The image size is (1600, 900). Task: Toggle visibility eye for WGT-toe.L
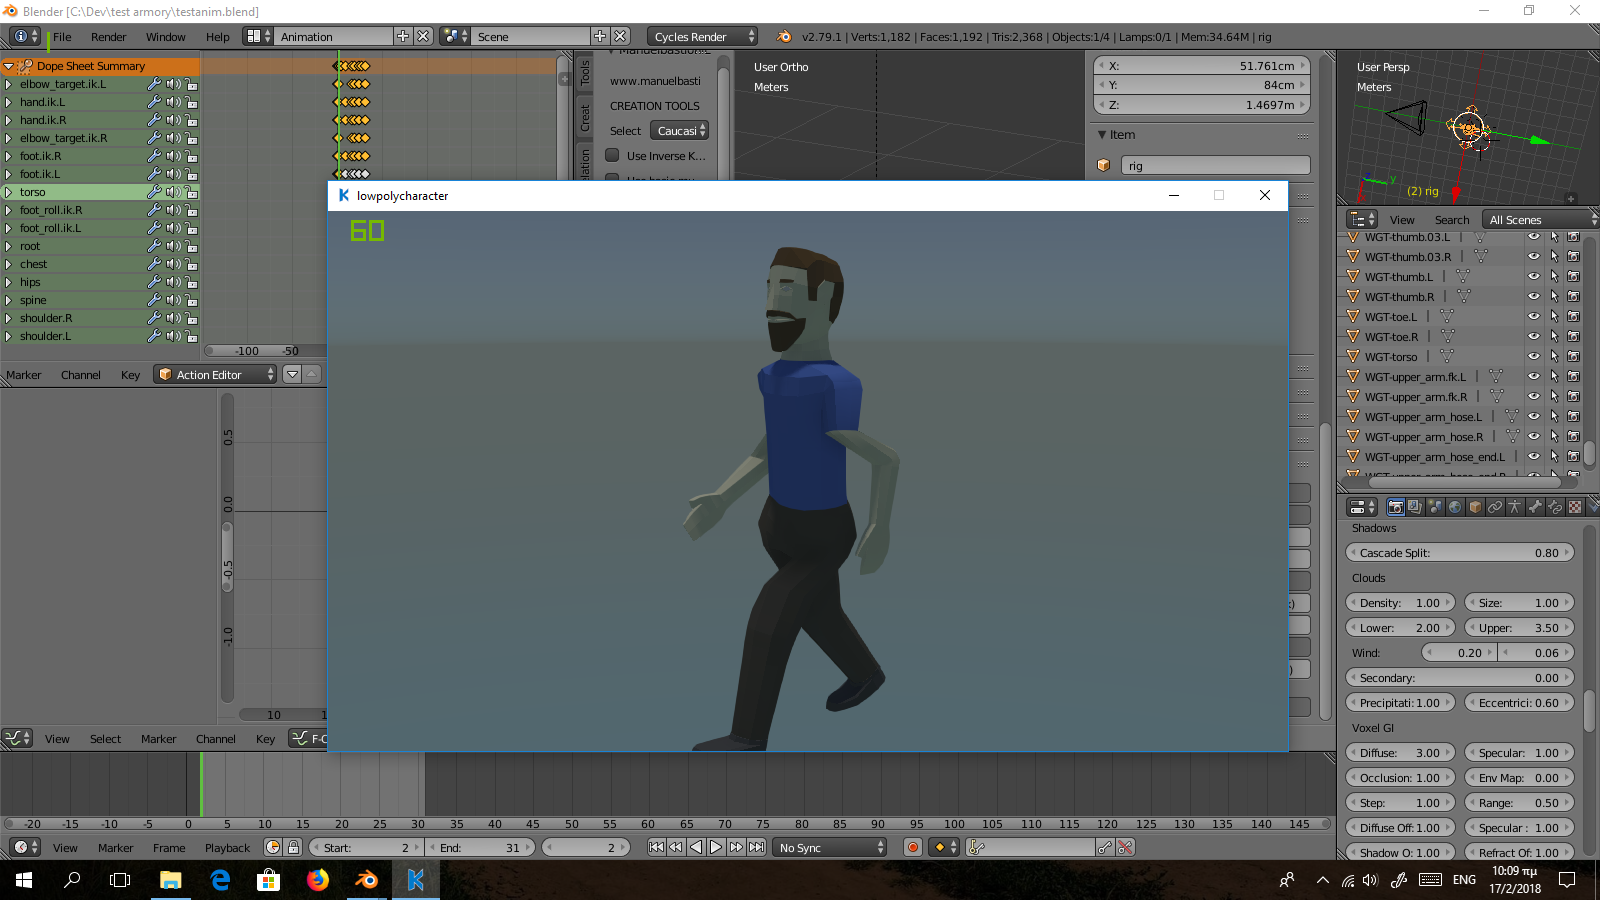pyautogui.click(x=1533, y=316)
